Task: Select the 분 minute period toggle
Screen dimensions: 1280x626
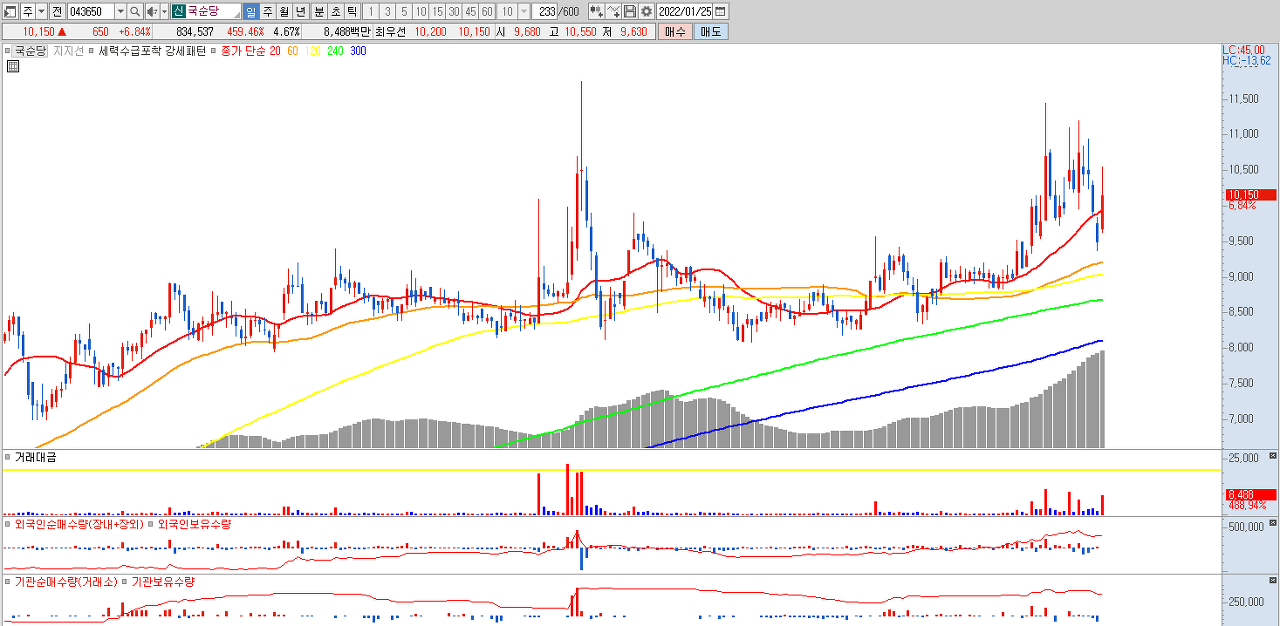Action: click(319, 11)
